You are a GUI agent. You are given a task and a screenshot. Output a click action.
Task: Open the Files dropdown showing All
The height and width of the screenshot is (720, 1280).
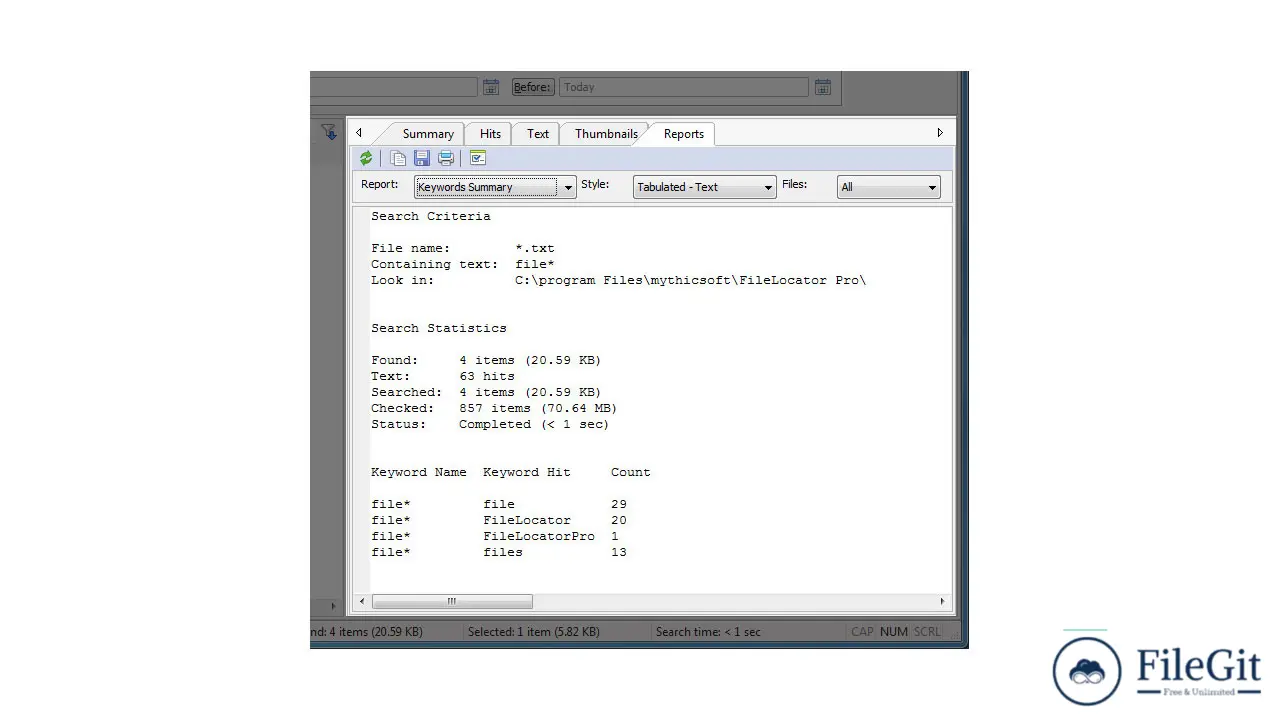click(x=889, y=187)
